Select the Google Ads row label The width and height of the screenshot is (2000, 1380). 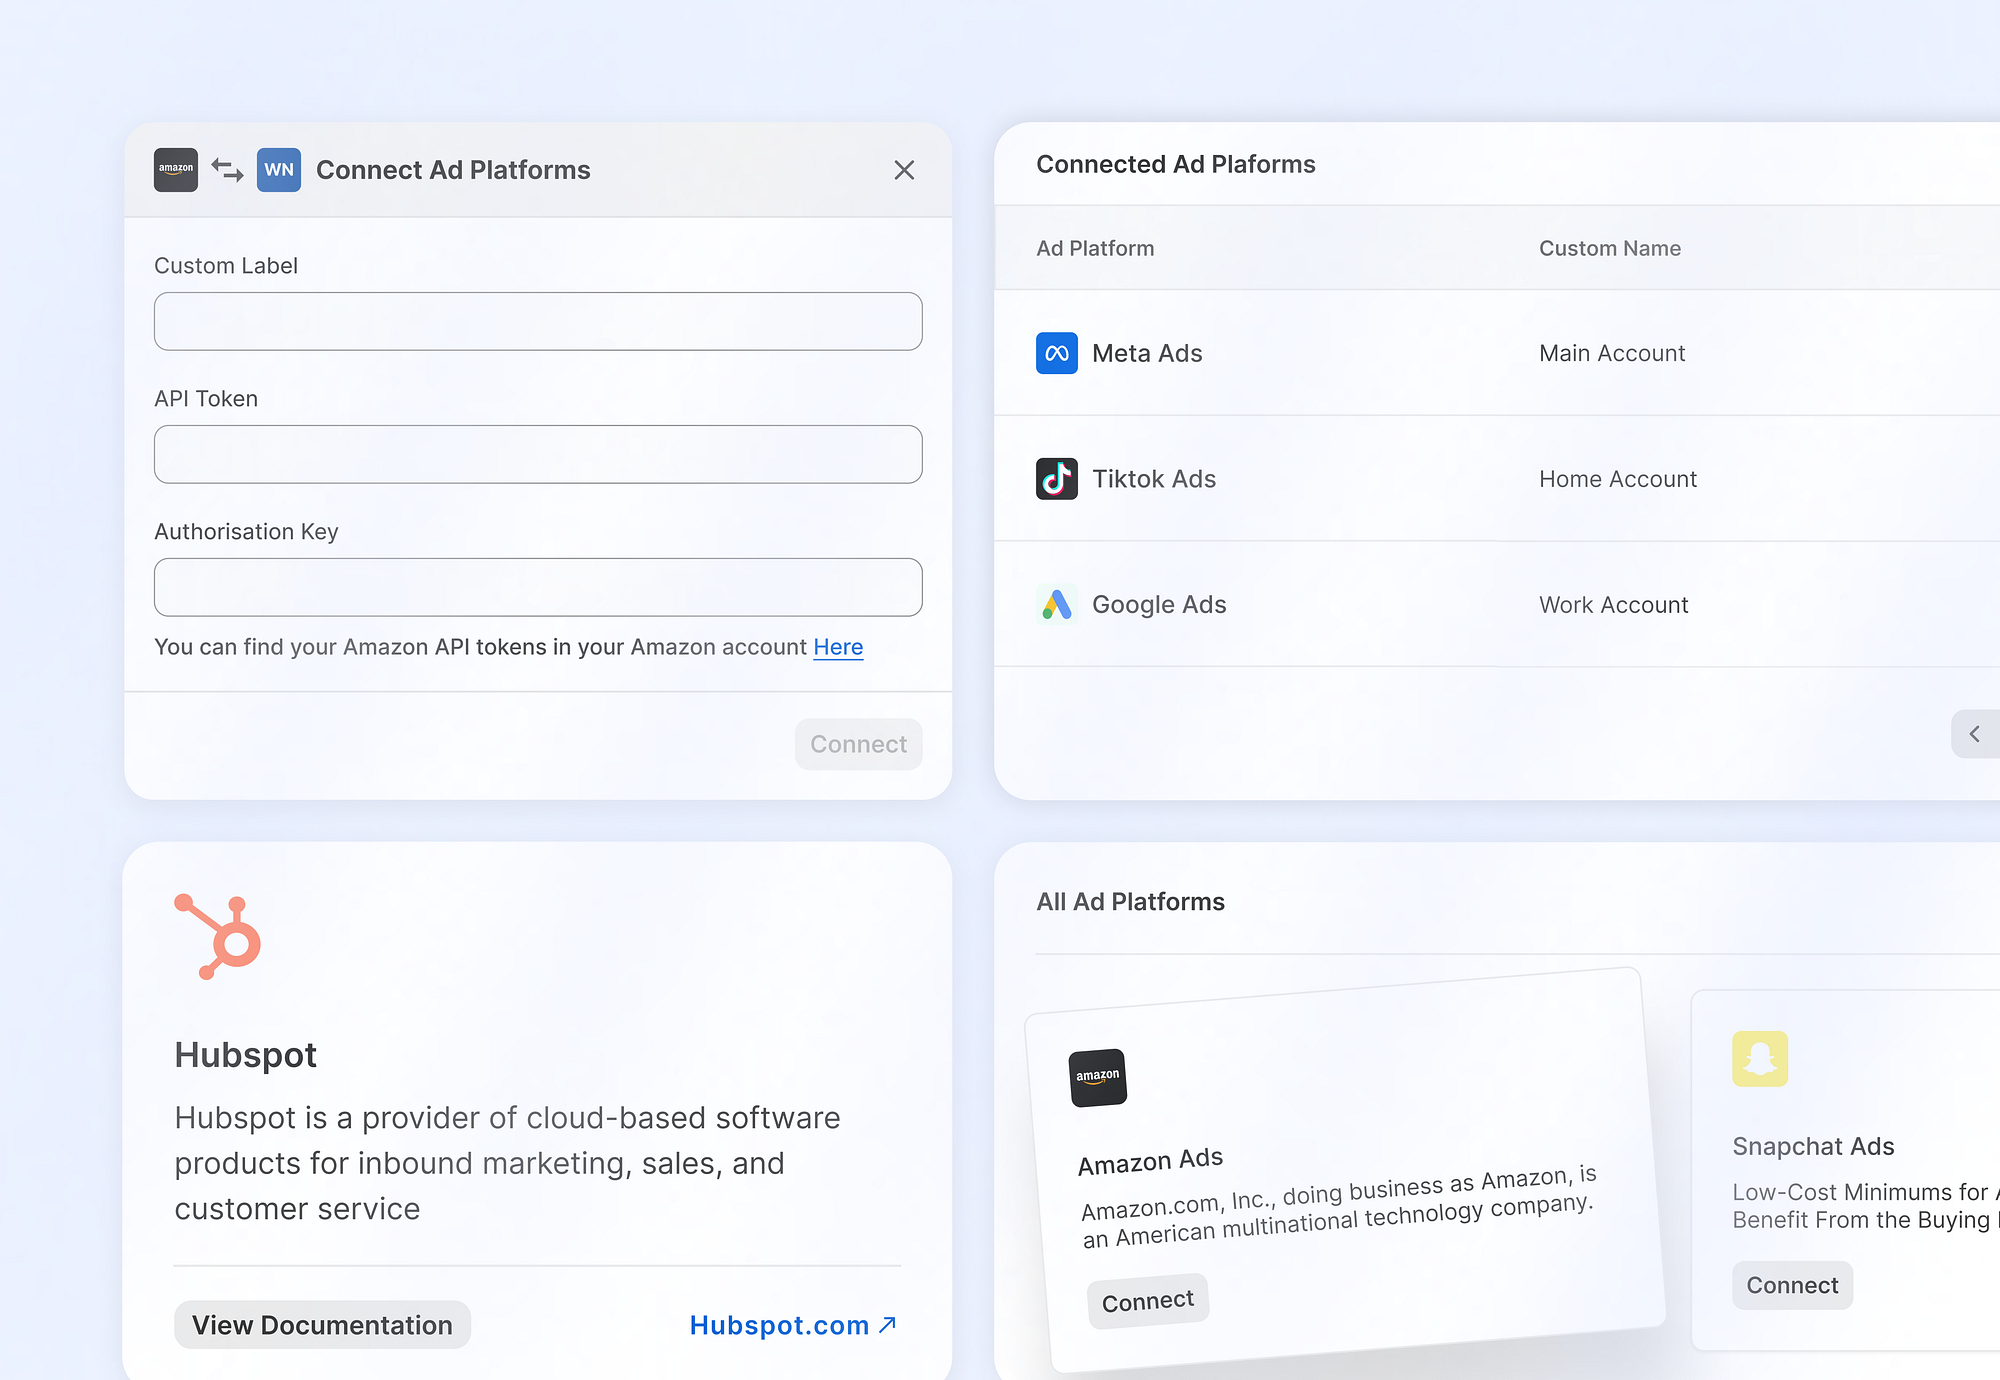click(1159, 605)
